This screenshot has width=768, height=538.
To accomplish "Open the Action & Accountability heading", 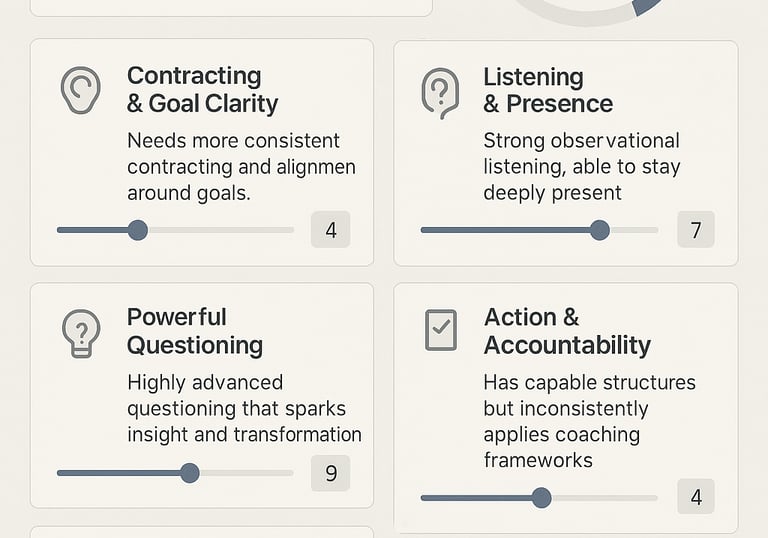I will 566,331.
